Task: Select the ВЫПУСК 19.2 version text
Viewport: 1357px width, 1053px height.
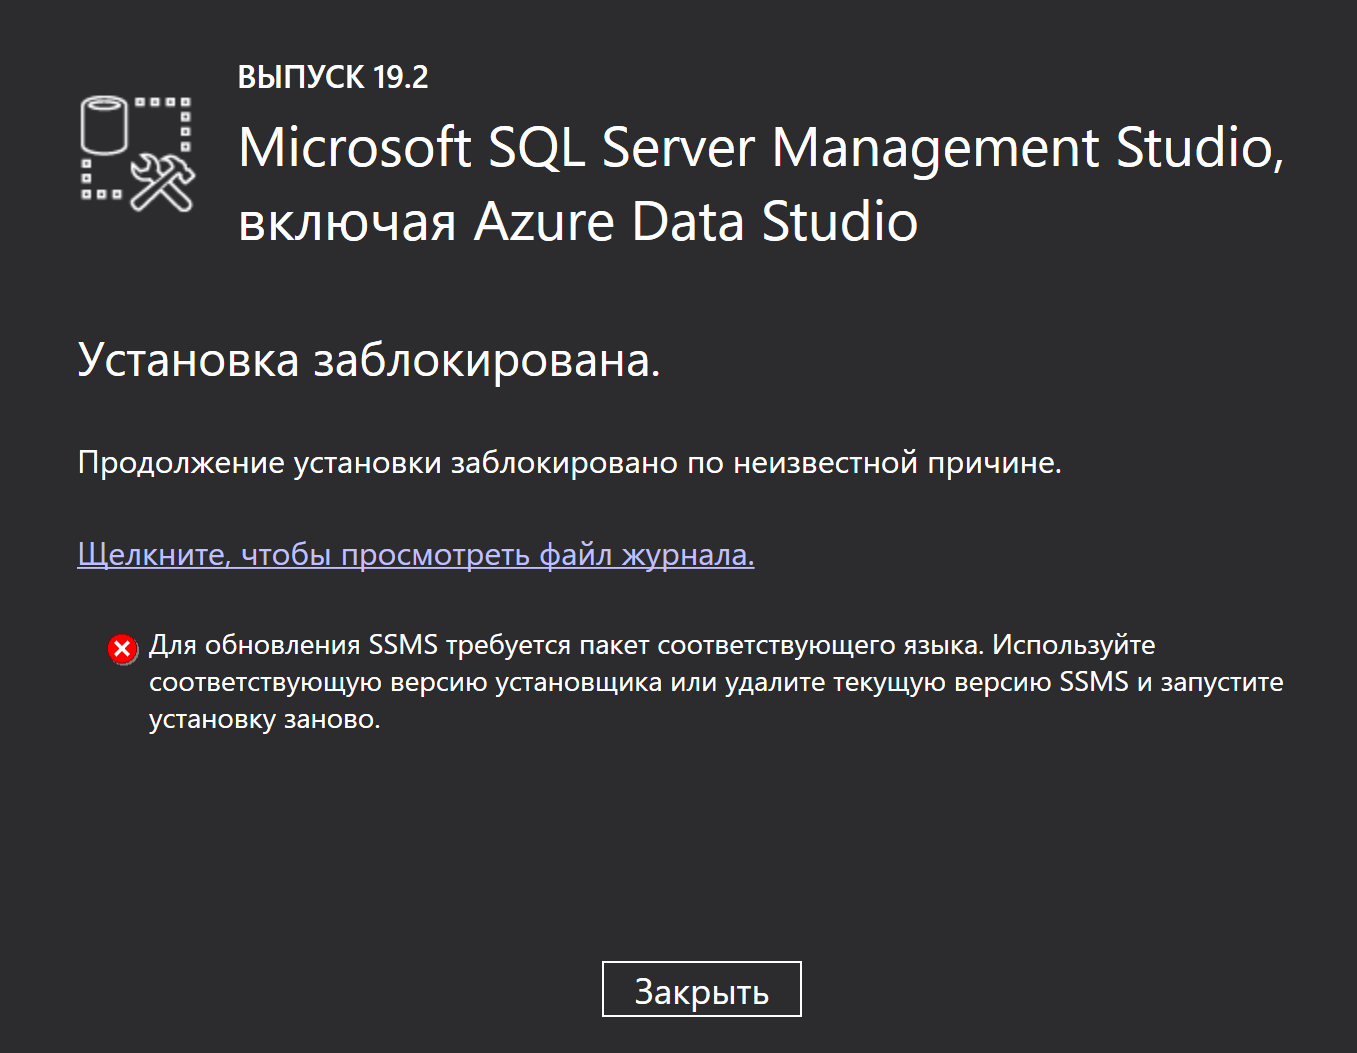Action: pos(333,77)
